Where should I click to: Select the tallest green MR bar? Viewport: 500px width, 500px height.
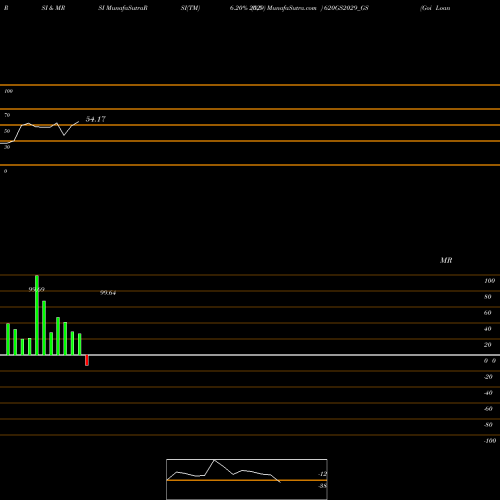click(x=37, y=315)
